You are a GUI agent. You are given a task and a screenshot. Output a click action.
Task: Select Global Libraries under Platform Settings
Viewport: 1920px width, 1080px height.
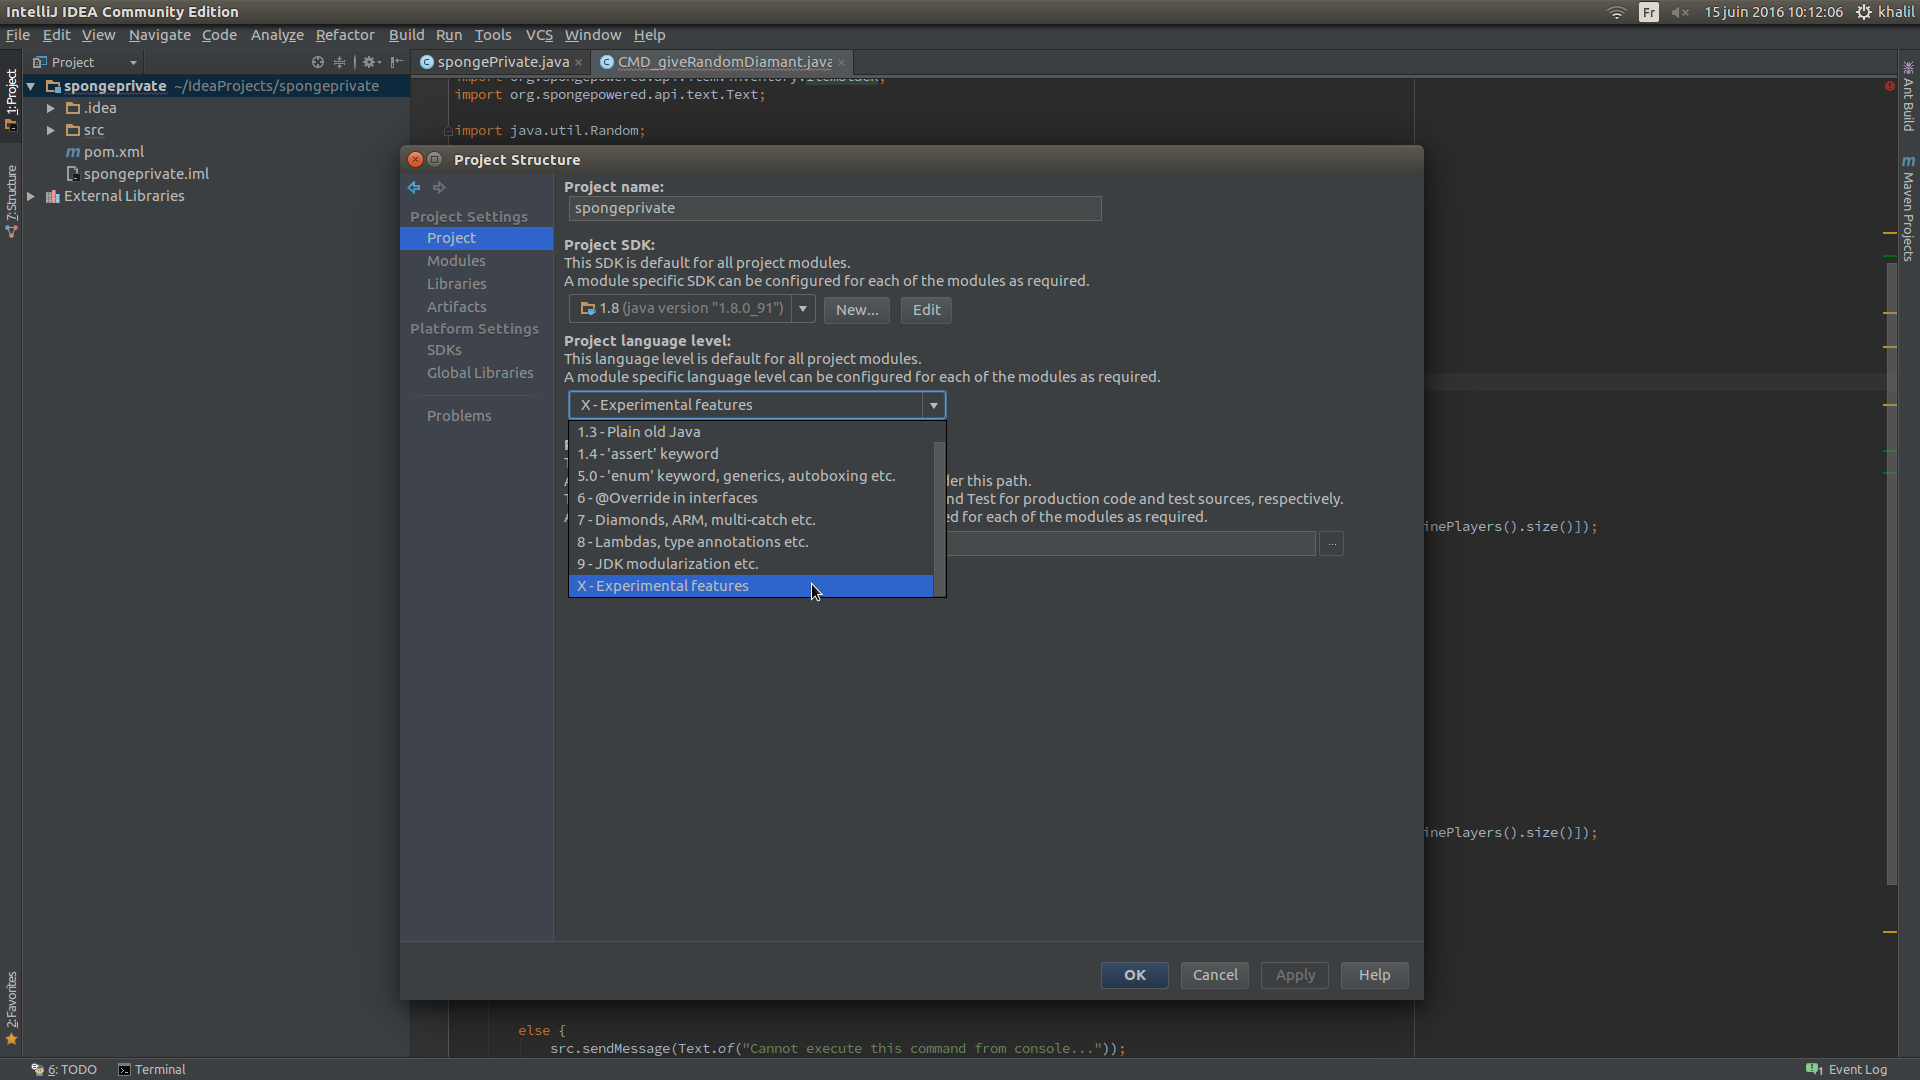click(x=480, y=373)
